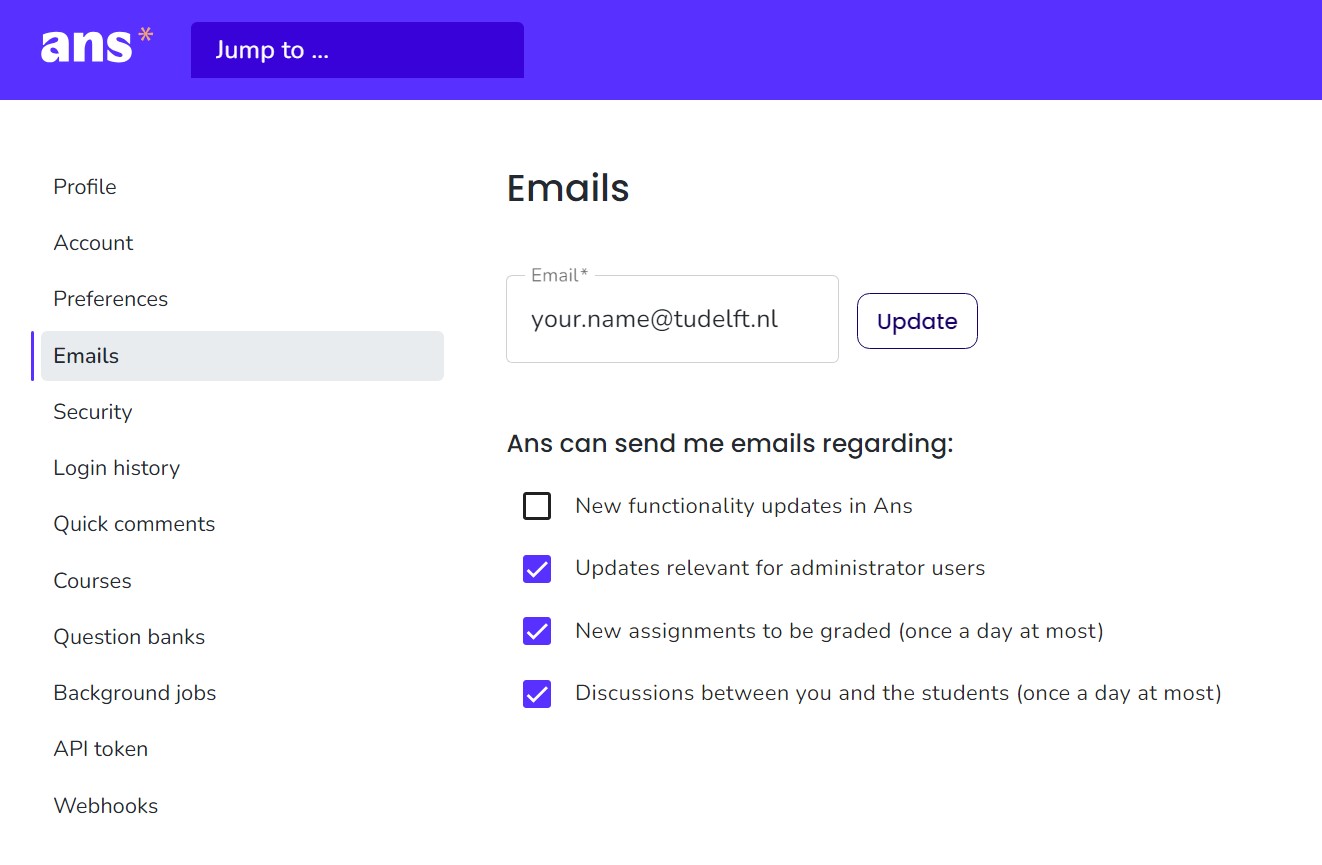Open the Question banks page
This screenshot has width=1322, height=865.
(129, 636)
